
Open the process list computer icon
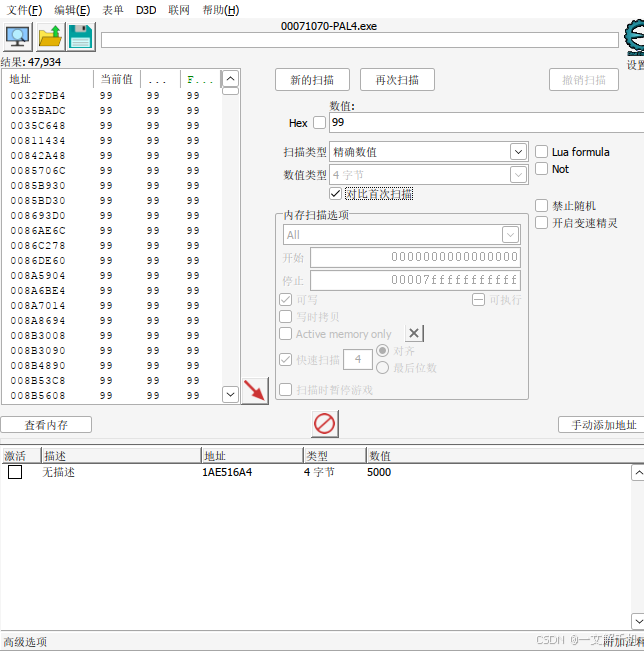click(17, 37)
